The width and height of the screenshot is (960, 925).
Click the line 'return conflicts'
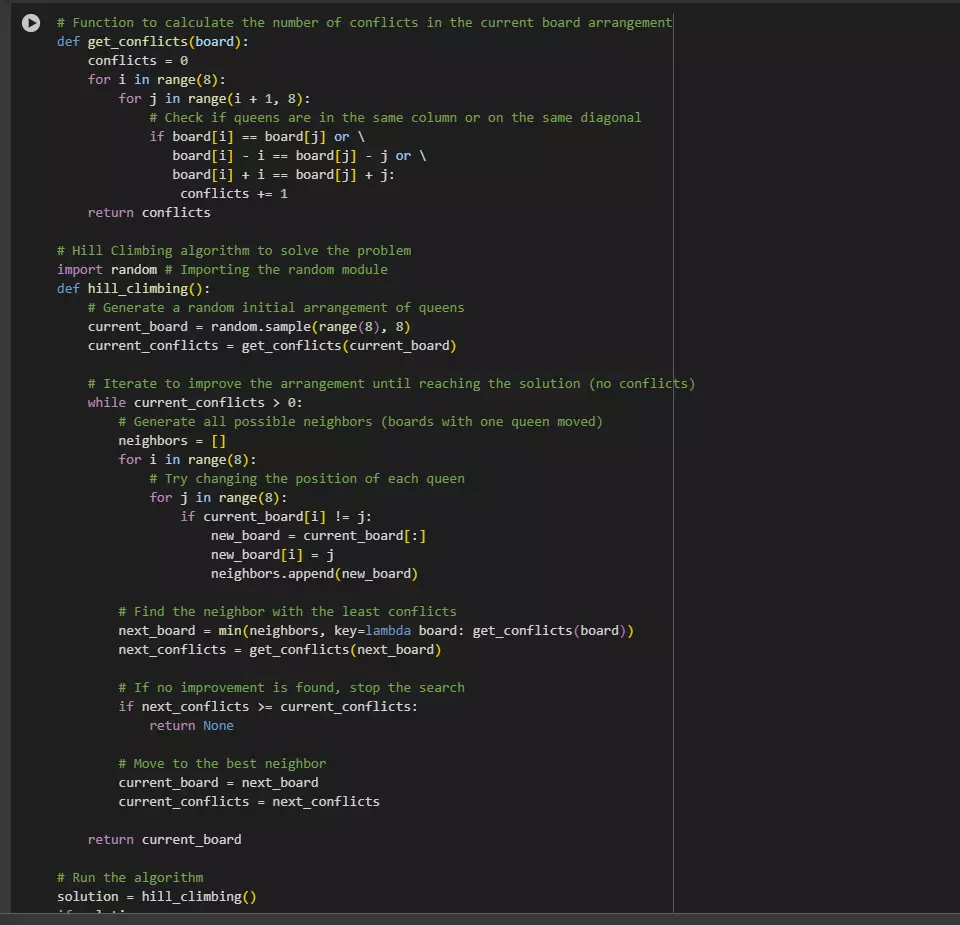149,212
